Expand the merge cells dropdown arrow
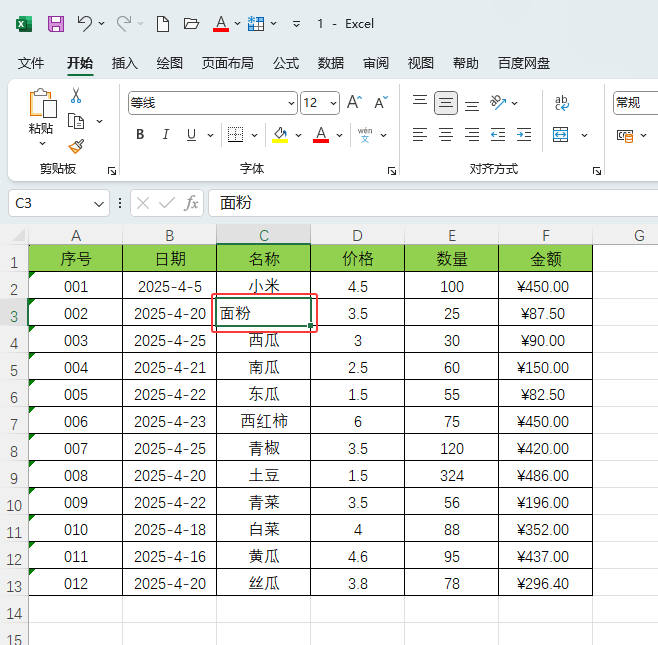The width and height of the screenshot is (658, 645). [584, 135]
